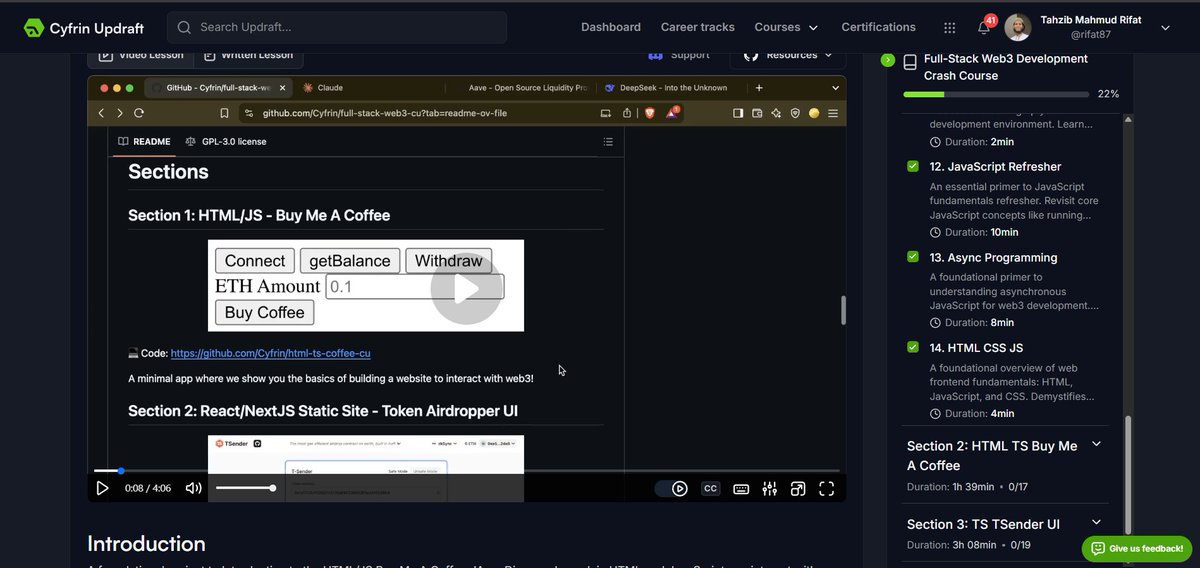Open the Give us feedback button
Viewport: 1200px width, 568px height.
[x=1137, y=548]
